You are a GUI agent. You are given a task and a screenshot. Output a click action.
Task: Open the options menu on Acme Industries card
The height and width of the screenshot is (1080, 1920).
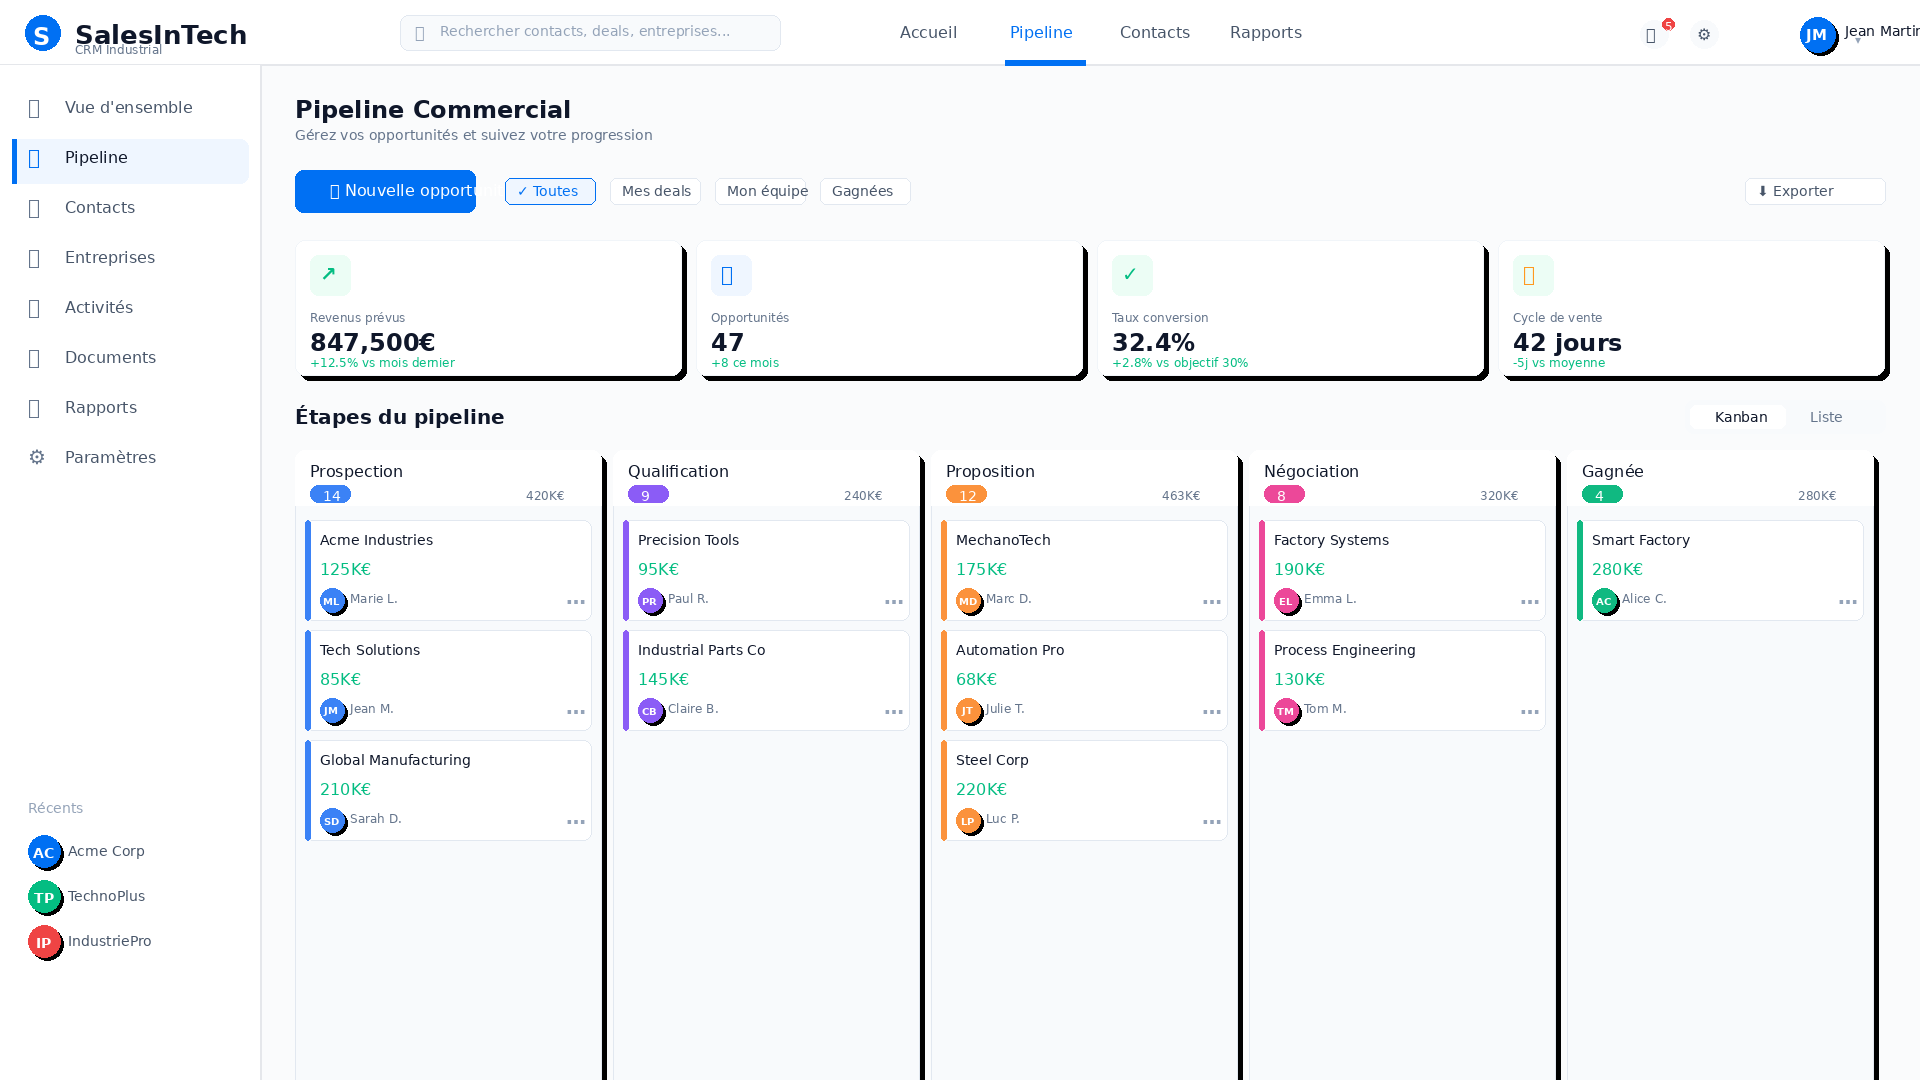click(576, 601)
